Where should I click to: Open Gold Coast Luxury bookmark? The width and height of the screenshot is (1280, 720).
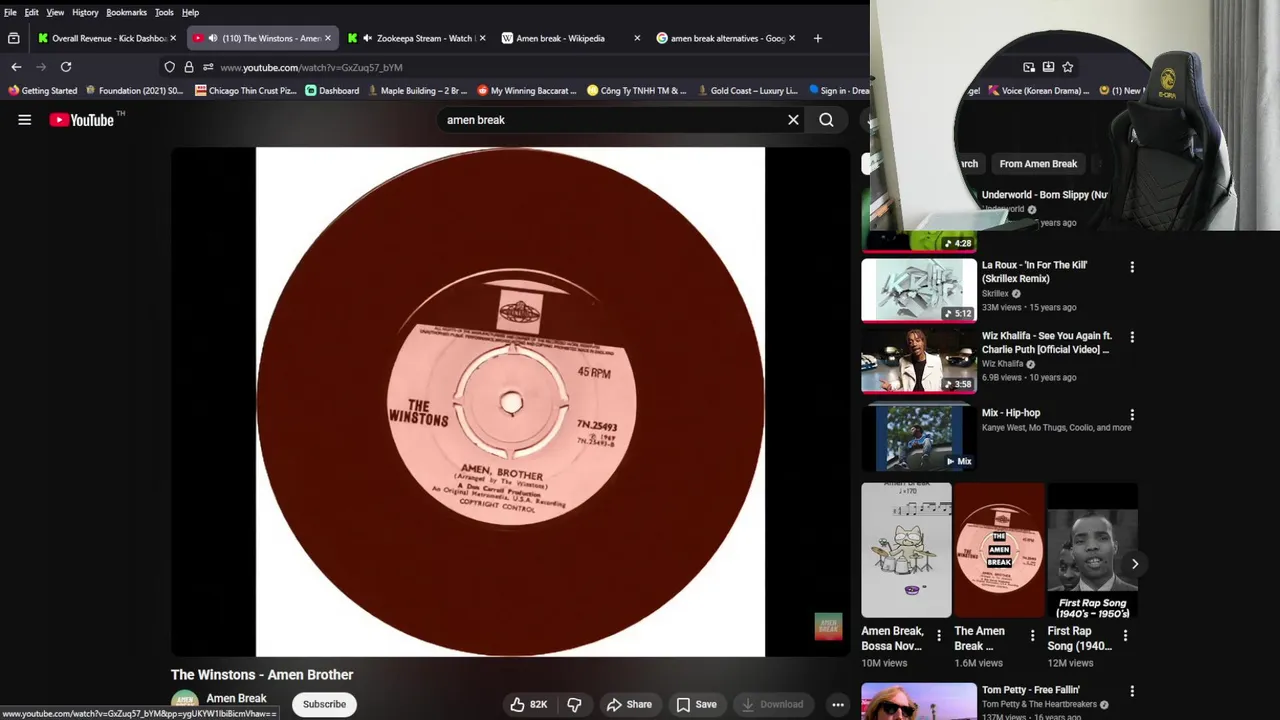click(747, 91)
